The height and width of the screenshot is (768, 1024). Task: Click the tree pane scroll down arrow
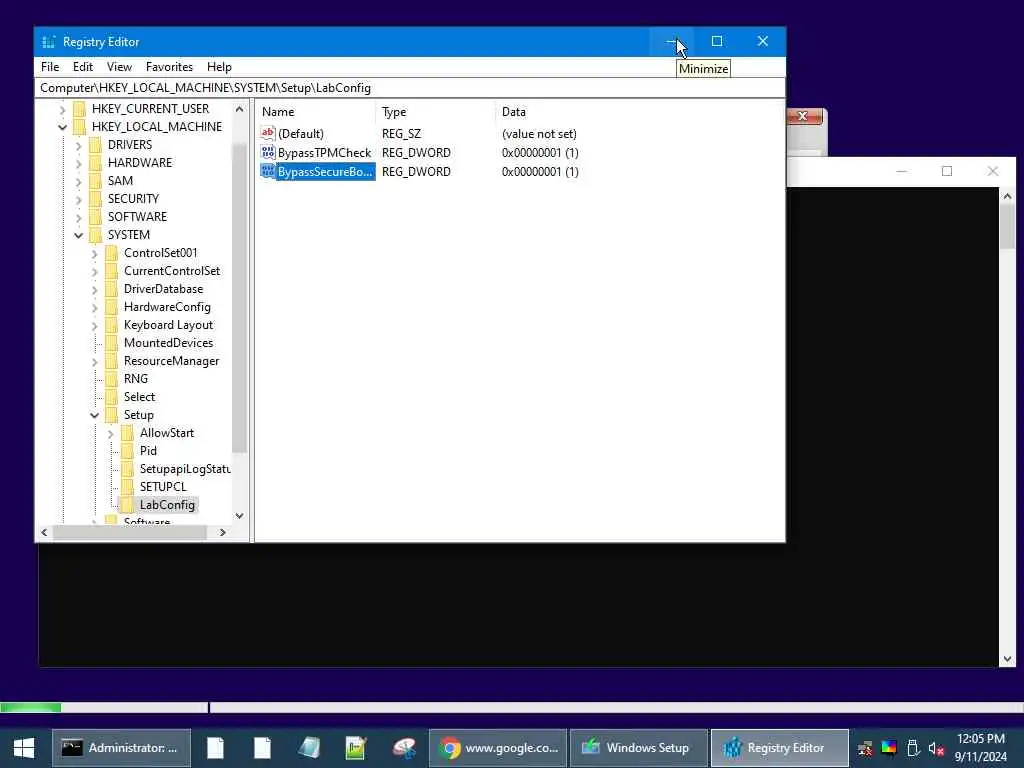coord(239,516)
